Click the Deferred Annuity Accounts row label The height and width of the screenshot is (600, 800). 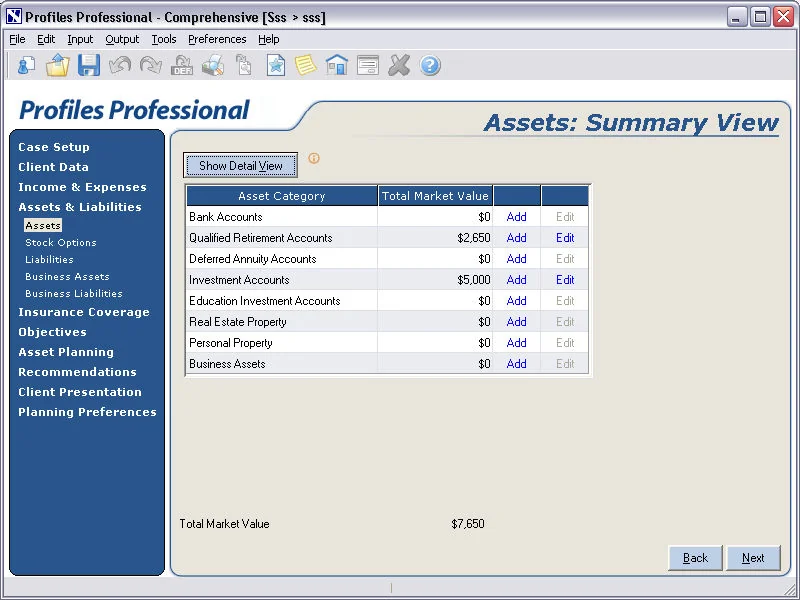click(253, 259)
